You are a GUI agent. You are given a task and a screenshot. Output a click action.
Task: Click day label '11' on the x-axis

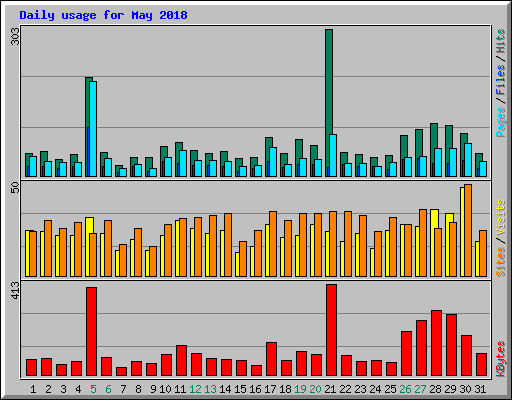click(180, 389)
